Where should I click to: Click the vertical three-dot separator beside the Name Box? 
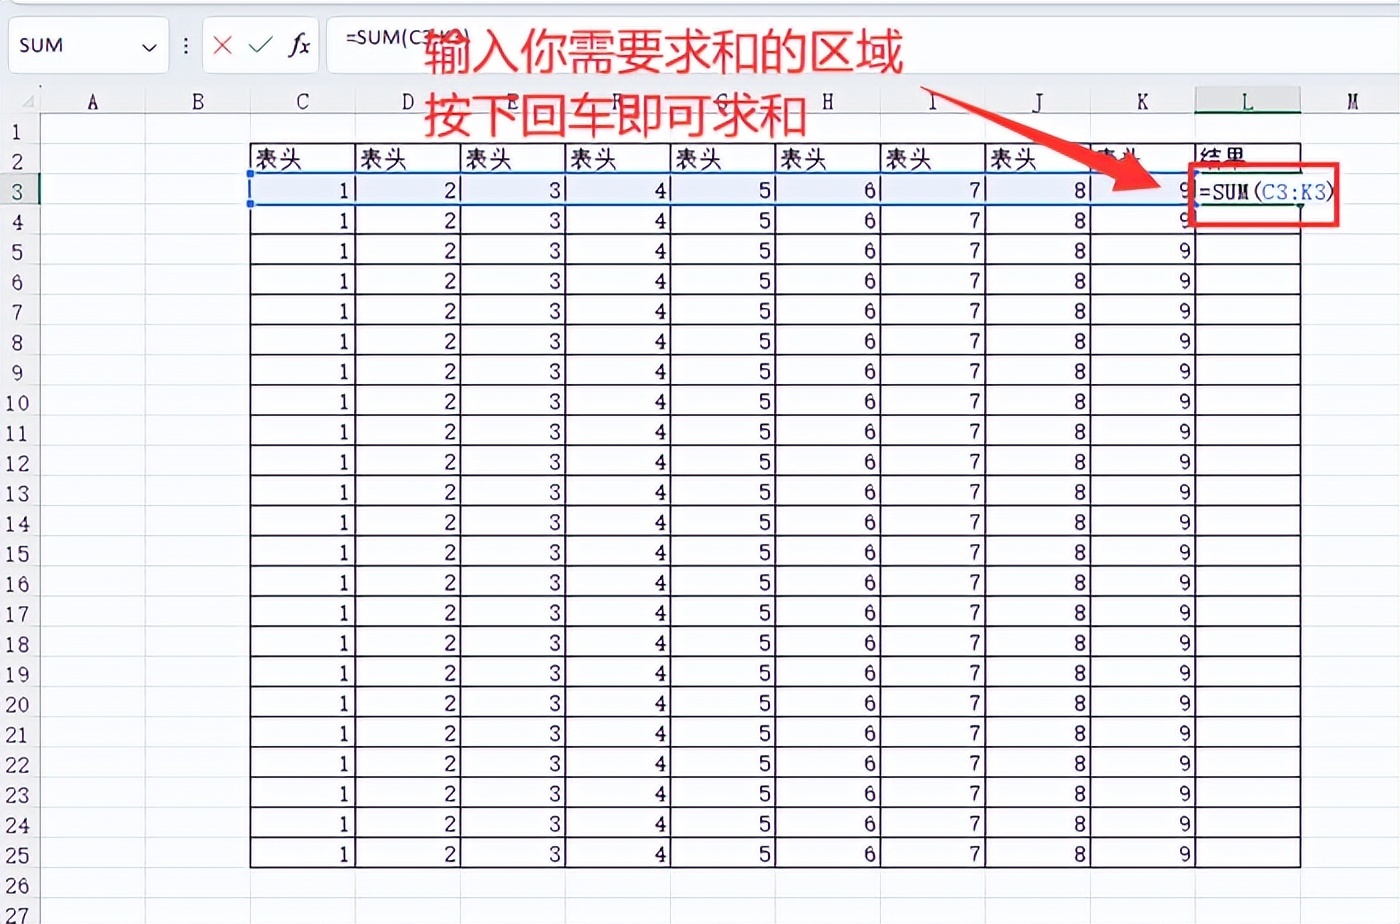tap(185, 45)
